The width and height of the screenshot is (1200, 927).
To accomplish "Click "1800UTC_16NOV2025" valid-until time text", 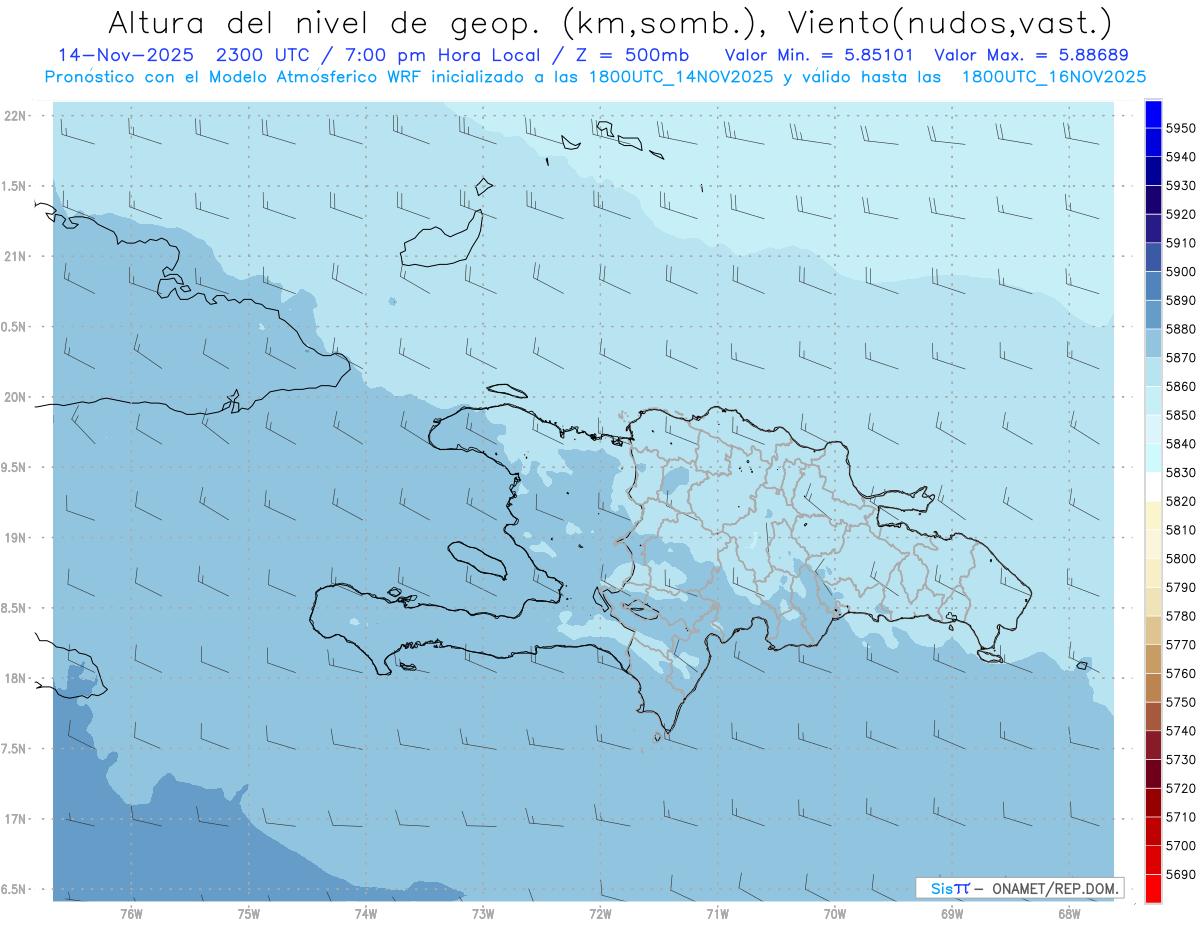I will pos(1053,77).
